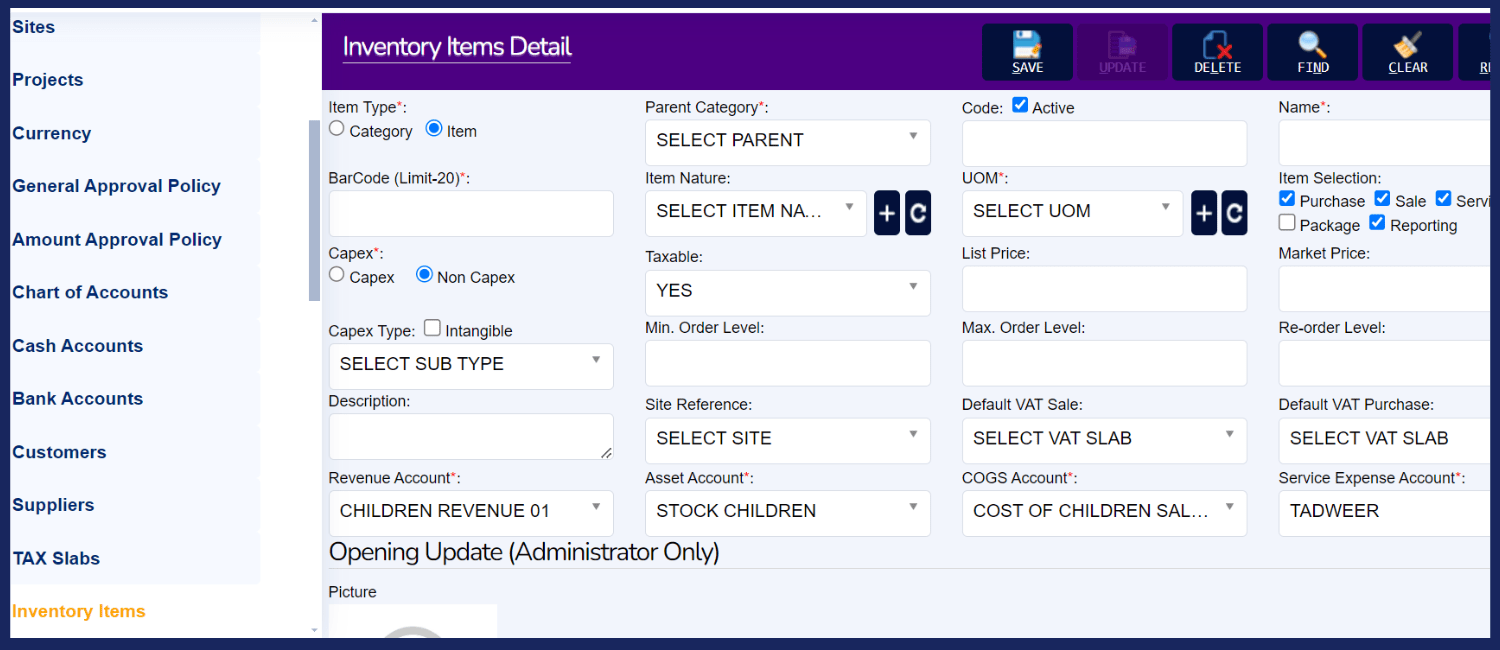This screenshot has height=650, width=1500.
Task: Open the Parent Category dropdown
Action: (x=787, y=141)
